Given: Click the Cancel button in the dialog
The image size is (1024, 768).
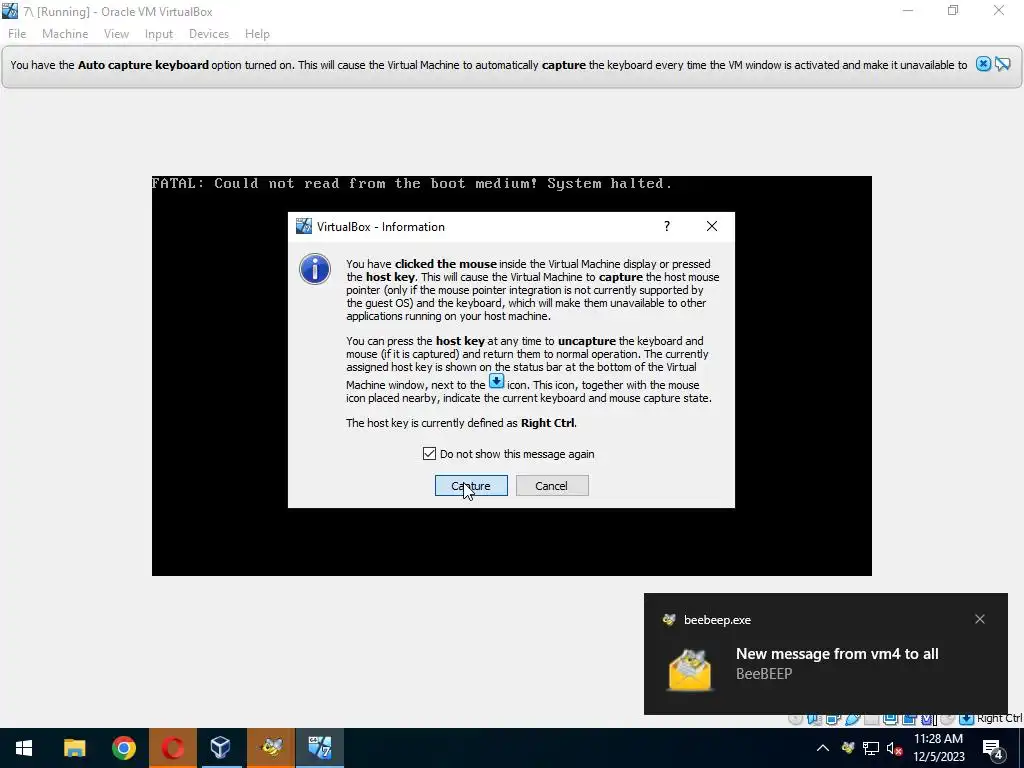Looking at the screenshot, I should point(552,486).
